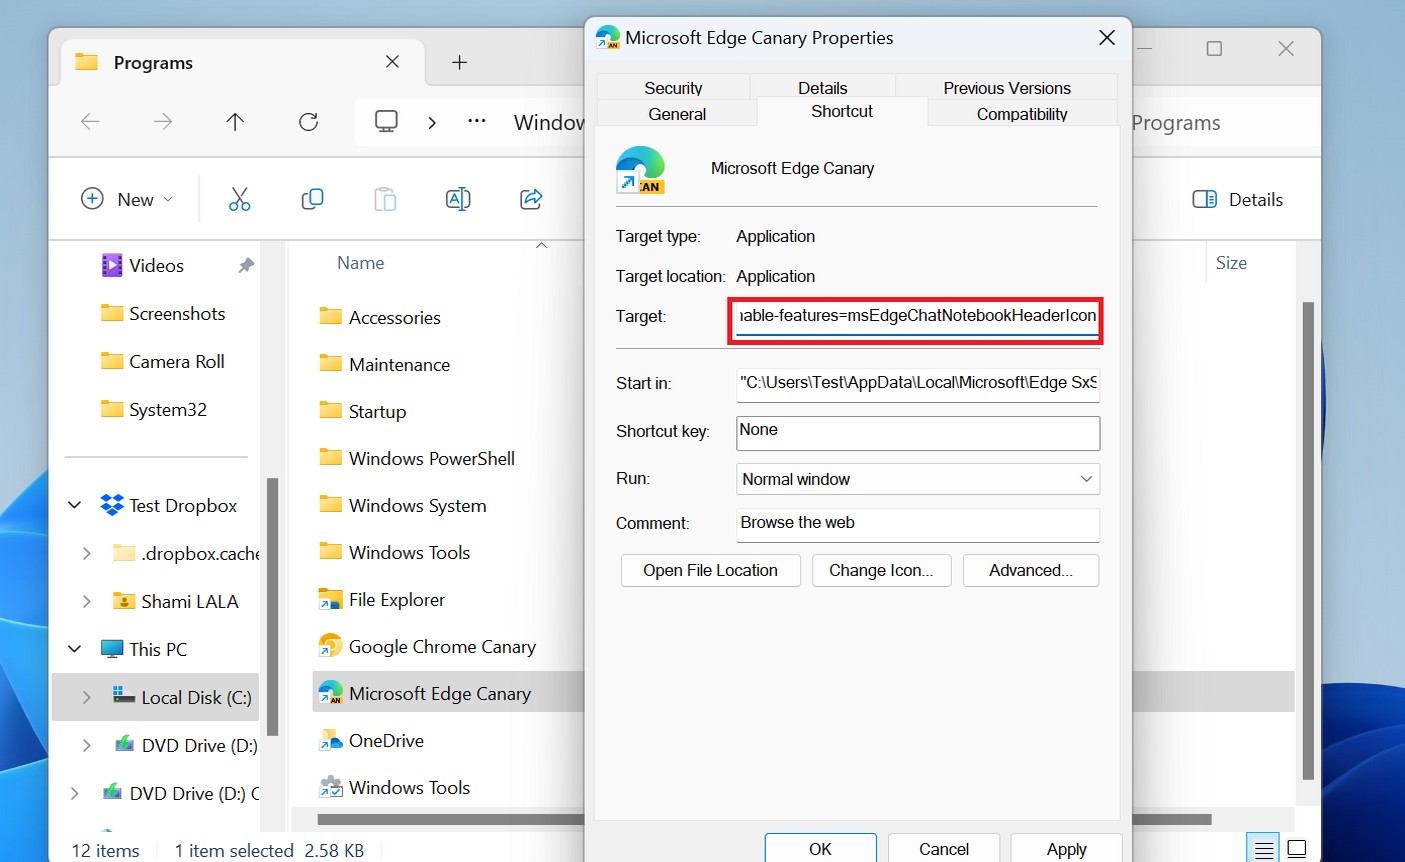Switch to large thumbnails layout in status bar
1405x862 pixels.
[1296, 846]
